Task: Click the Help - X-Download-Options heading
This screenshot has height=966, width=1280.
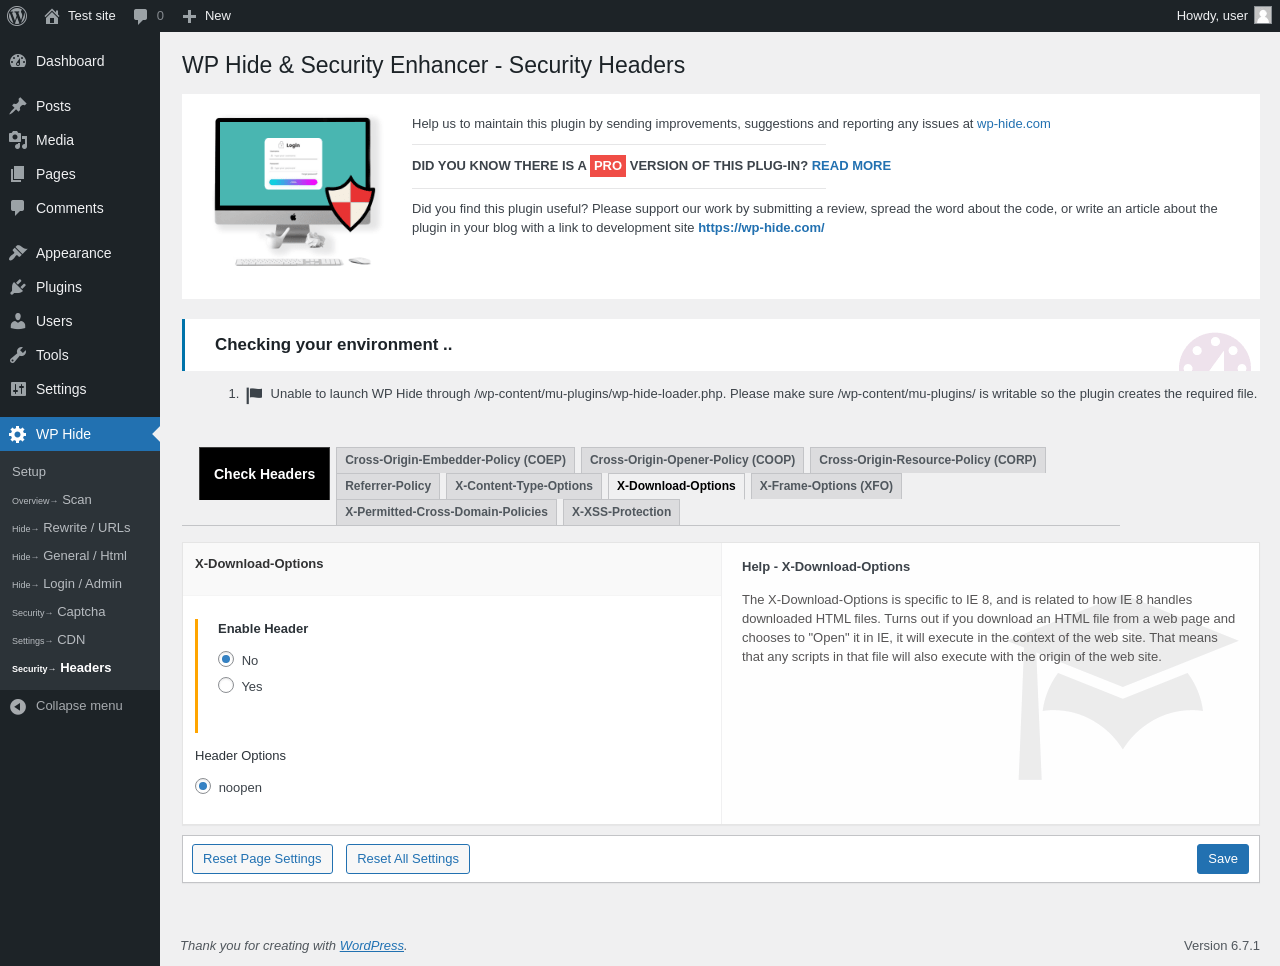Action: click(826, 567)
